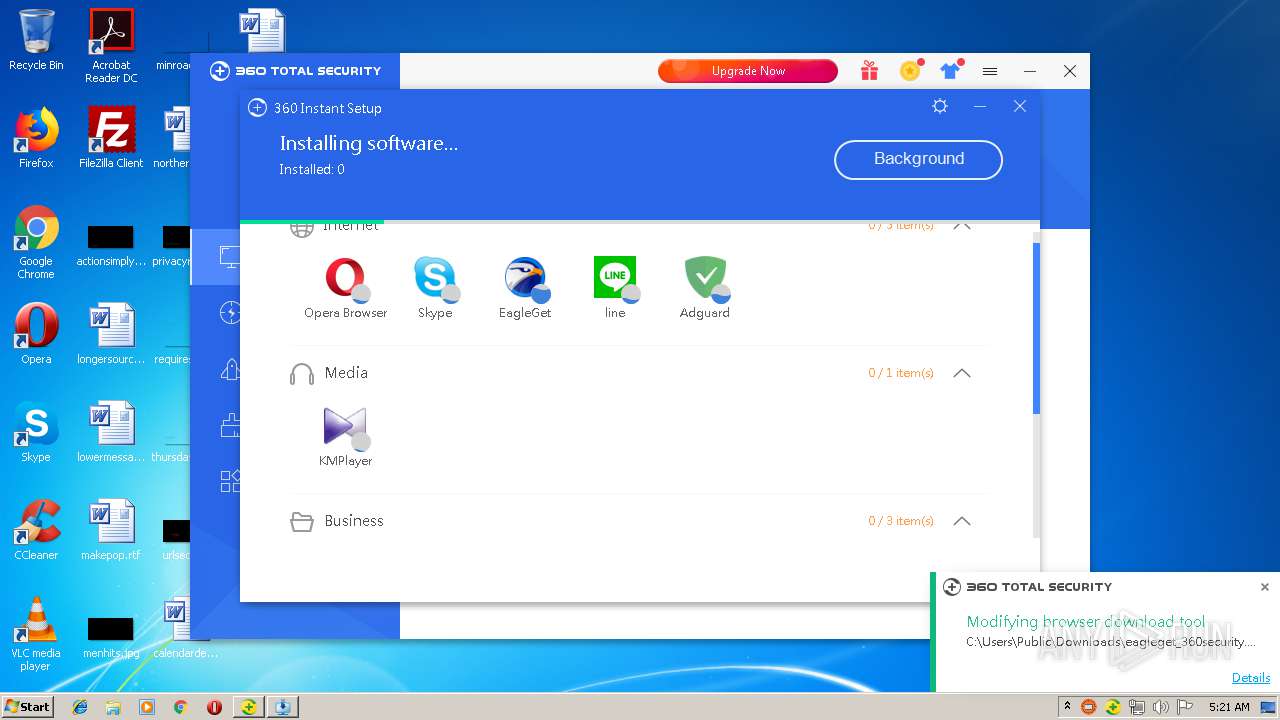Select the longersourc... Word document on desktop
Screen dimensions: 1280x720
click(x=111, y=334)
